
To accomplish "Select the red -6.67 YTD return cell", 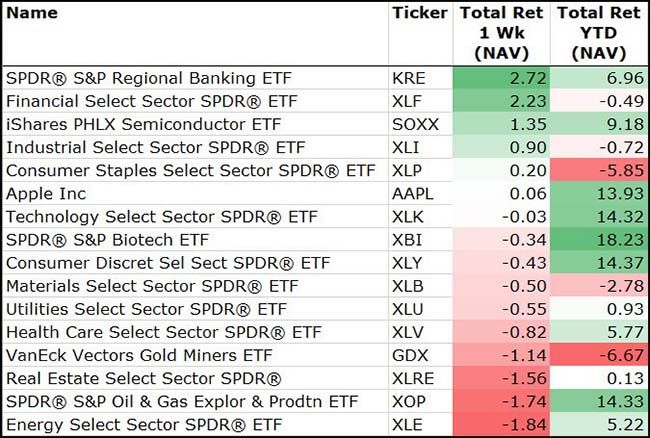I will point(598,355).
